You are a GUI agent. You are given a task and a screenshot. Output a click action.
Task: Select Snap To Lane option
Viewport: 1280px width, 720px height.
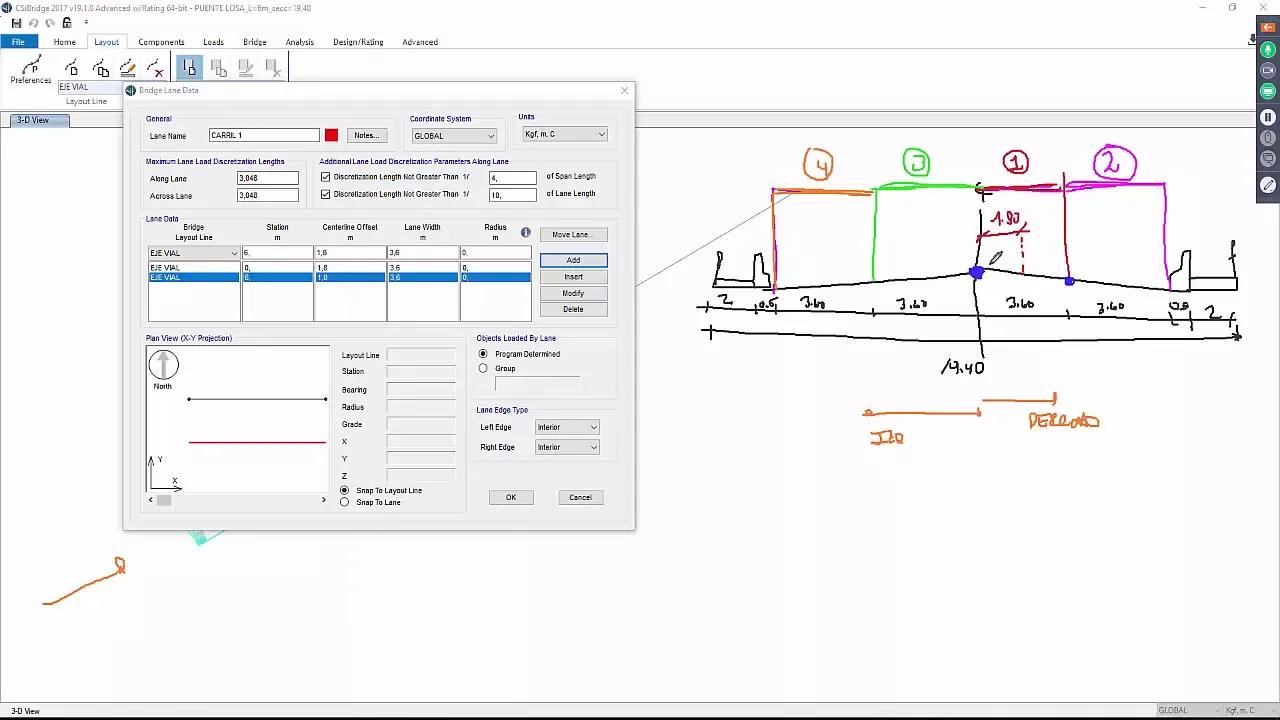[x=345, y=502]
